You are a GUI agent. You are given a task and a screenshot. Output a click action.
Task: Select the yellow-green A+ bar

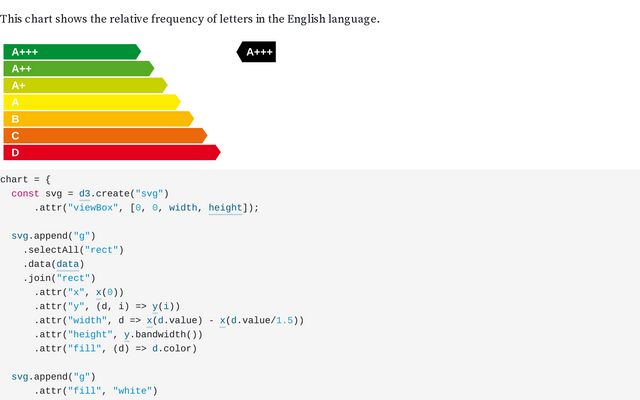click(x=84, y=86)
